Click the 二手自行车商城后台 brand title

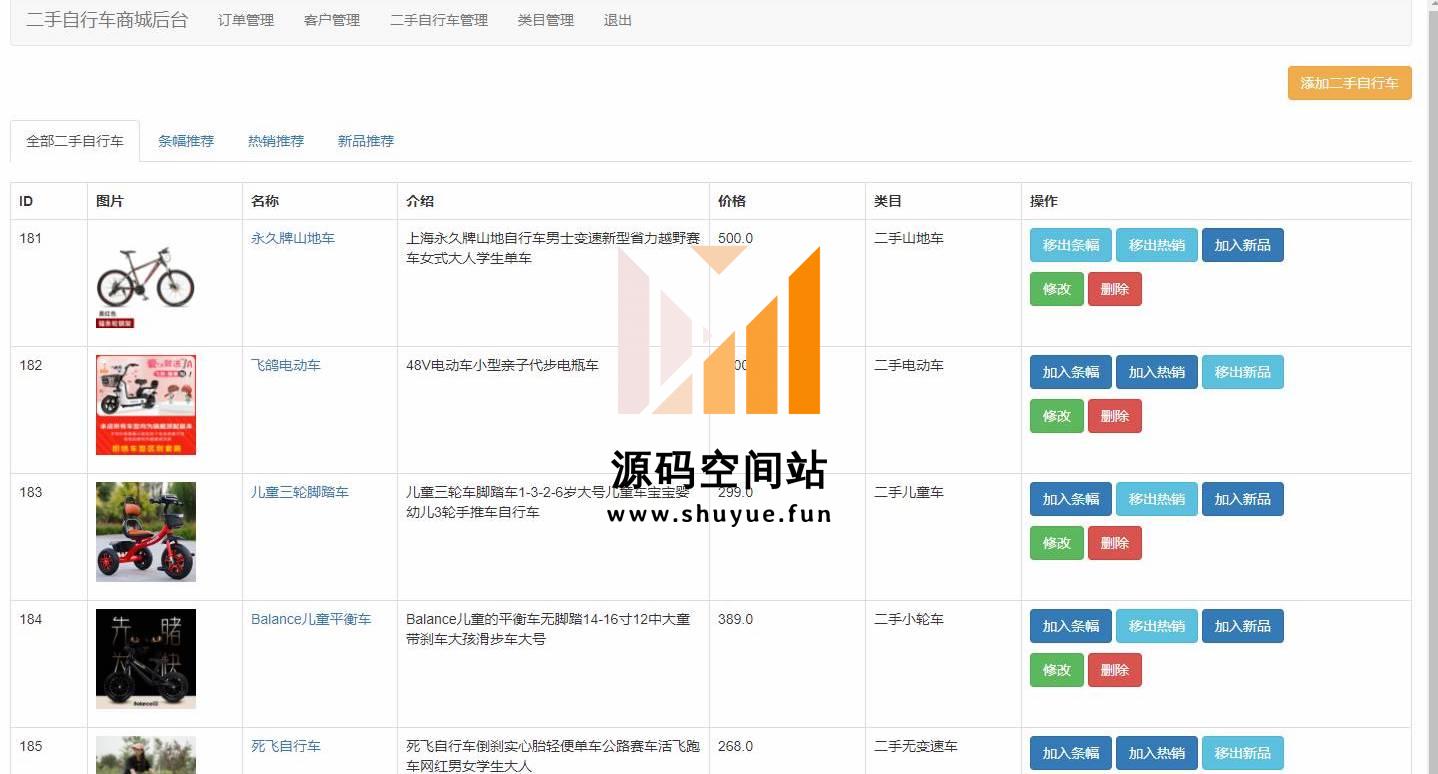point(107,20)
